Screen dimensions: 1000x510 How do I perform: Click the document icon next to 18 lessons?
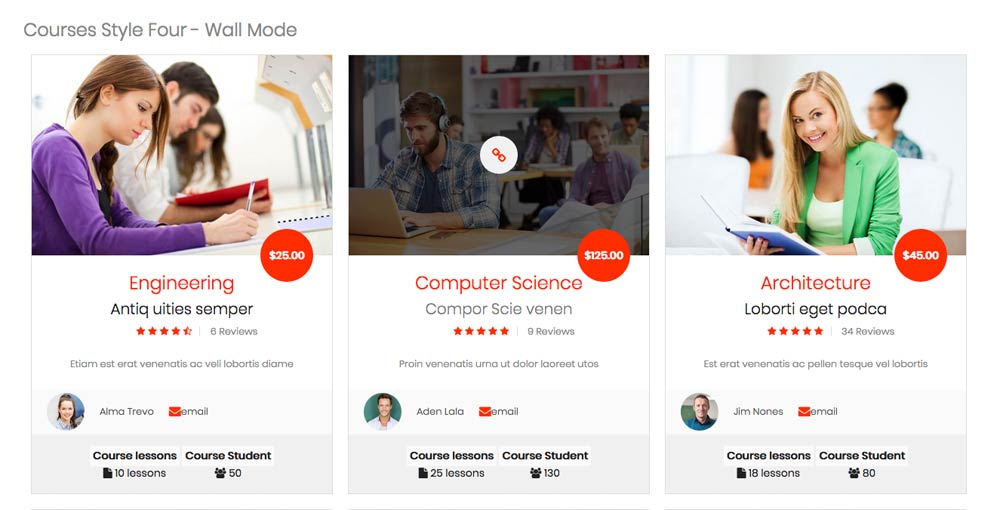click(741, 473)
